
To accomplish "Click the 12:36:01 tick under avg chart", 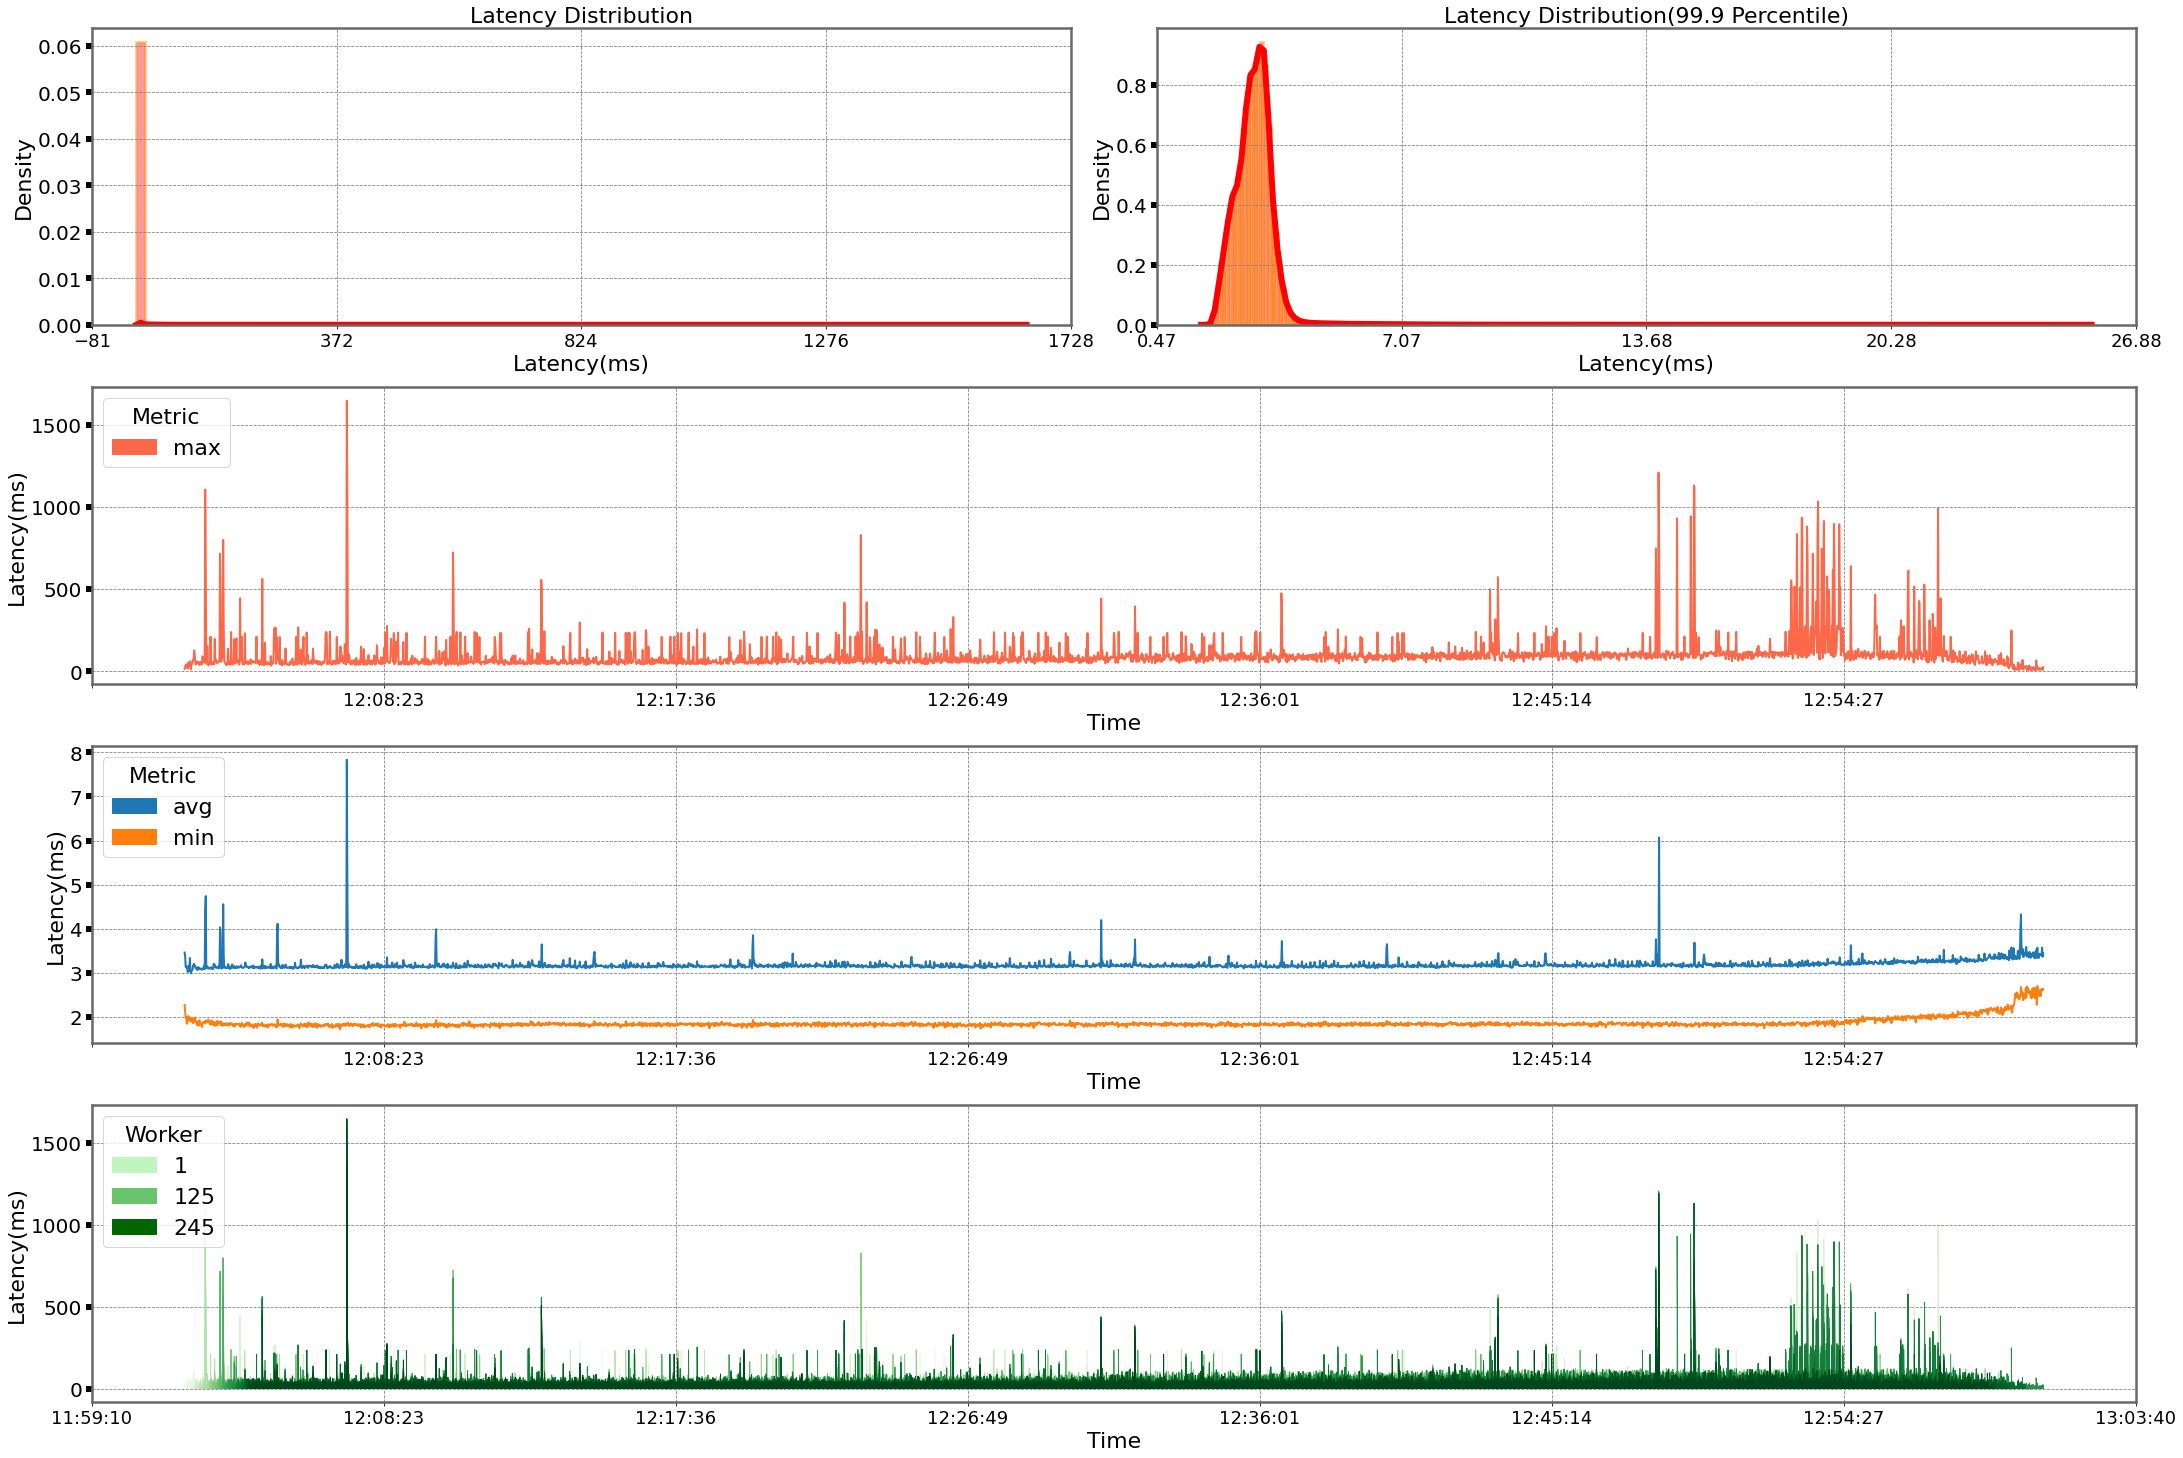I will coord(1259,1059).
